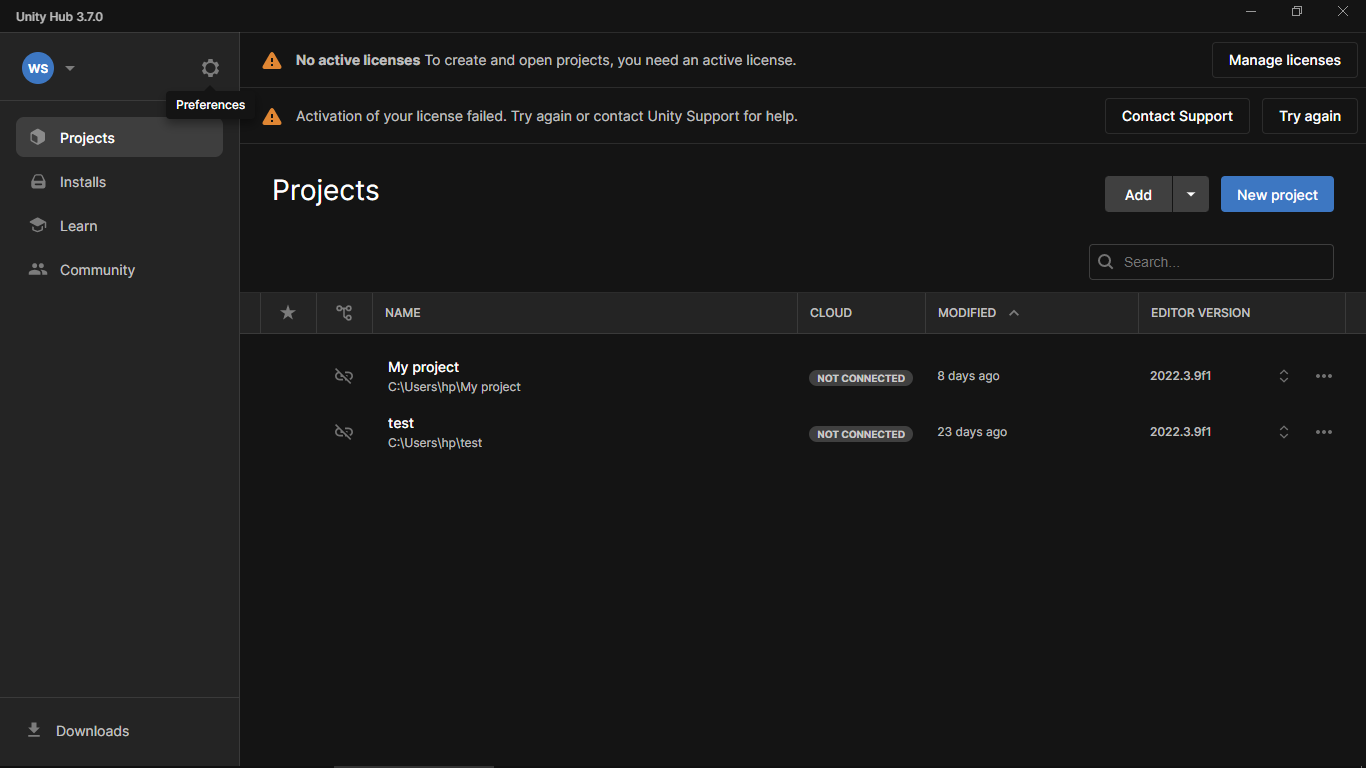Screen dimensions: 1366x768
Task: Toggle the favorites star column header
Action: [287, 313]
